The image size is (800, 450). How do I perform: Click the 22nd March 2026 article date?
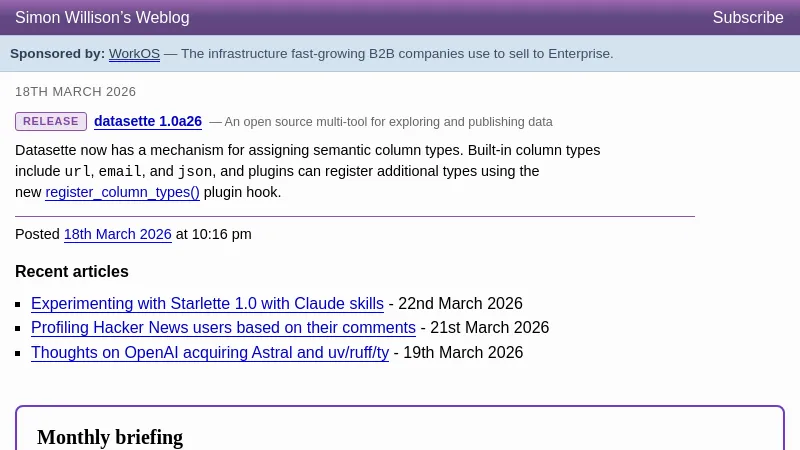(x=460, y=303)
